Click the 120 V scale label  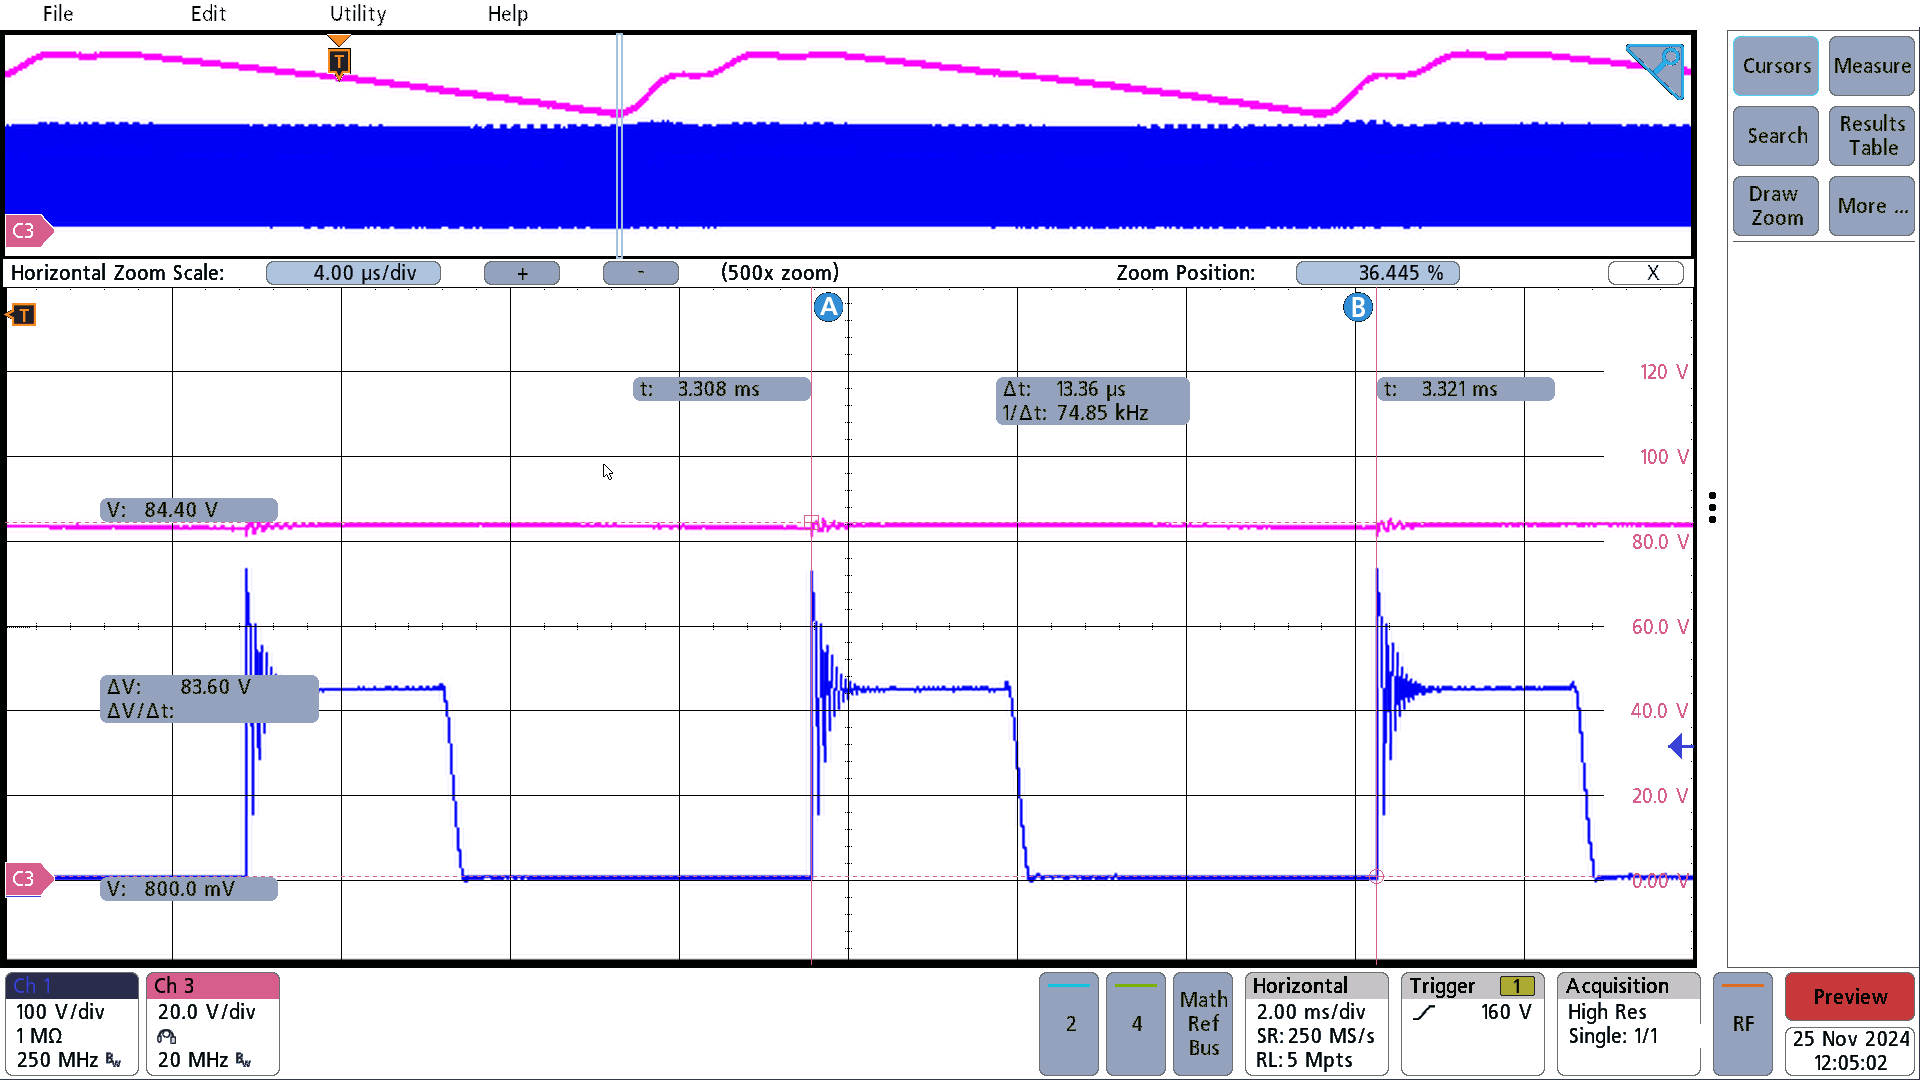point(1663,372)
